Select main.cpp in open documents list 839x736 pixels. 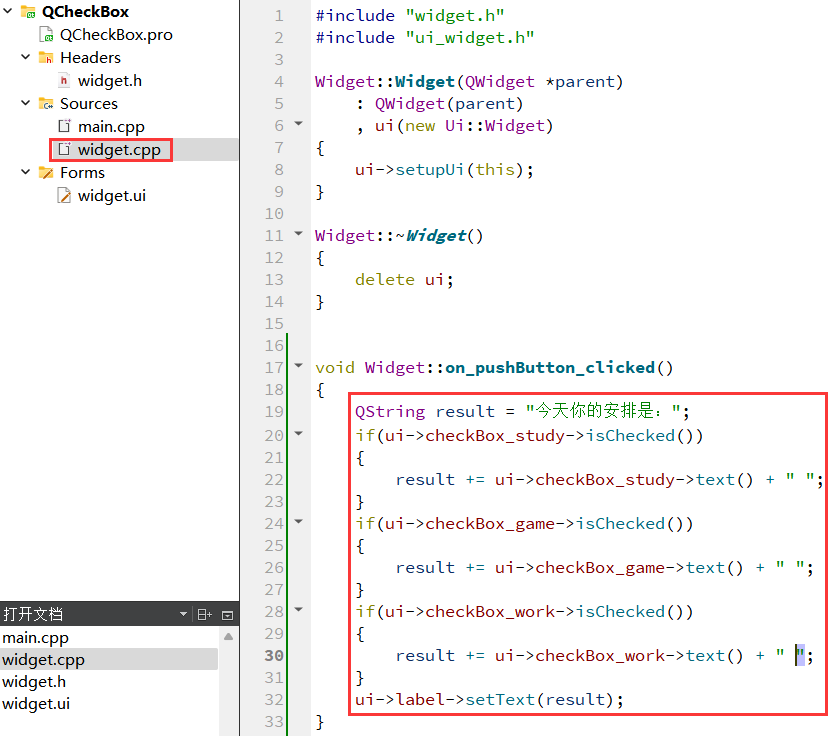pyautogui.click(x=109, y=638)
